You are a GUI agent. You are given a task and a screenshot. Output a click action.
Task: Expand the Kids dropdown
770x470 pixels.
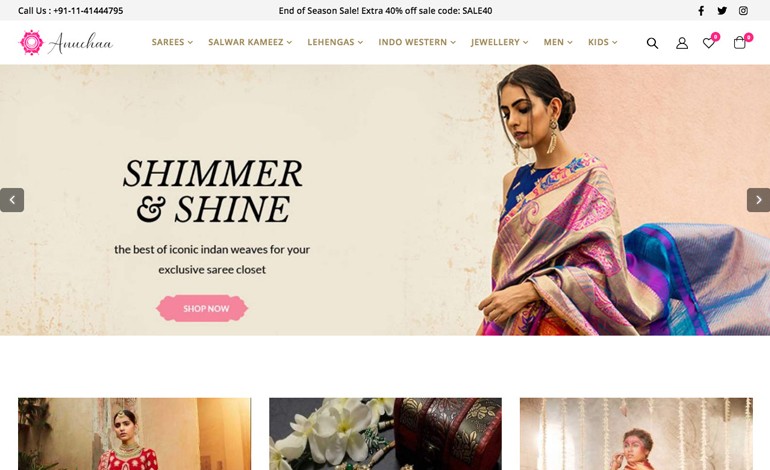click(603, 42)
